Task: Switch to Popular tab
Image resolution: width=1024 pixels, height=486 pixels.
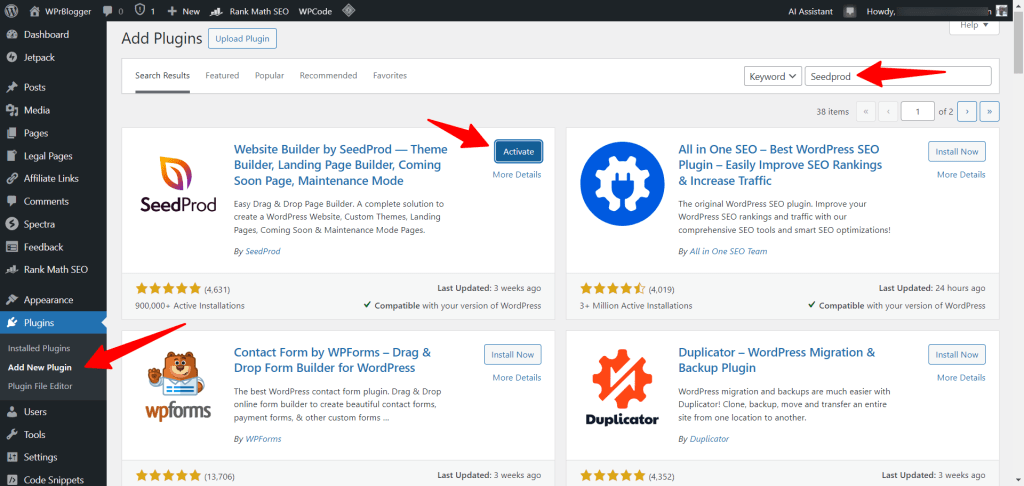Action: click(x=270, y=76)
